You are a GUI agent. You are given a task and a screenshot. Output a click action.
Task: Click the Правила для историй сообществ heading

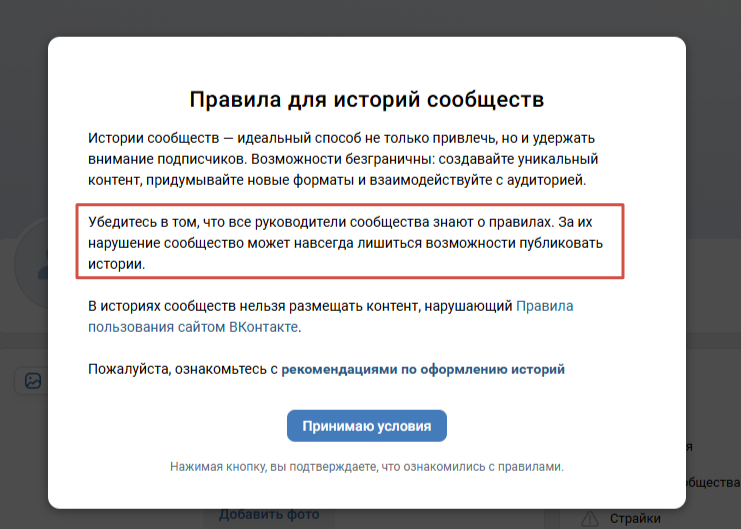pyautogui.click(x=366, y=100)
